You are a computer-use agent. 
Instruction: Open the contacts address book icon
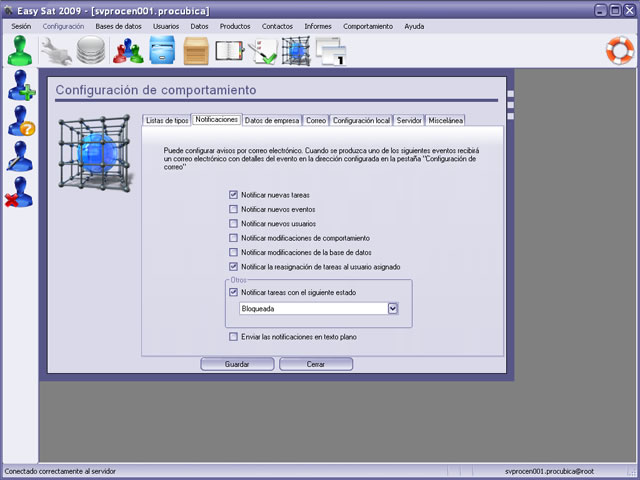(x=230, y=50)
